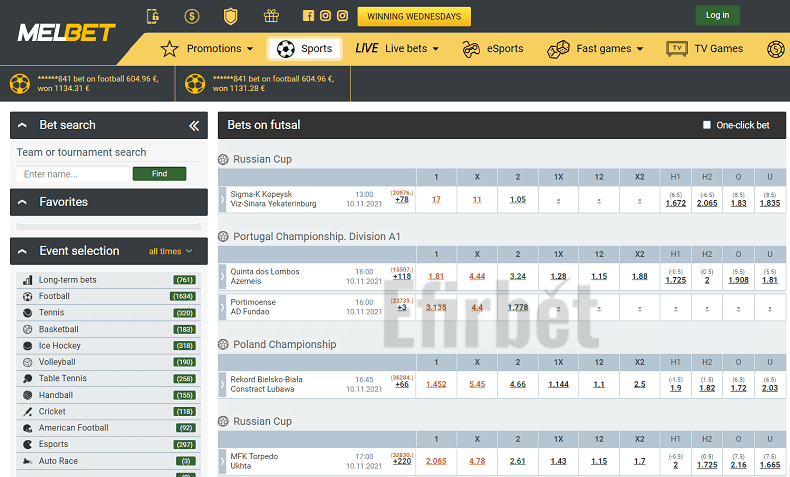Pick draw odds 5.45 in Rekord Bielsko-Biala match
Viewport: 790px width, 477px height.
tap(477, 384)
